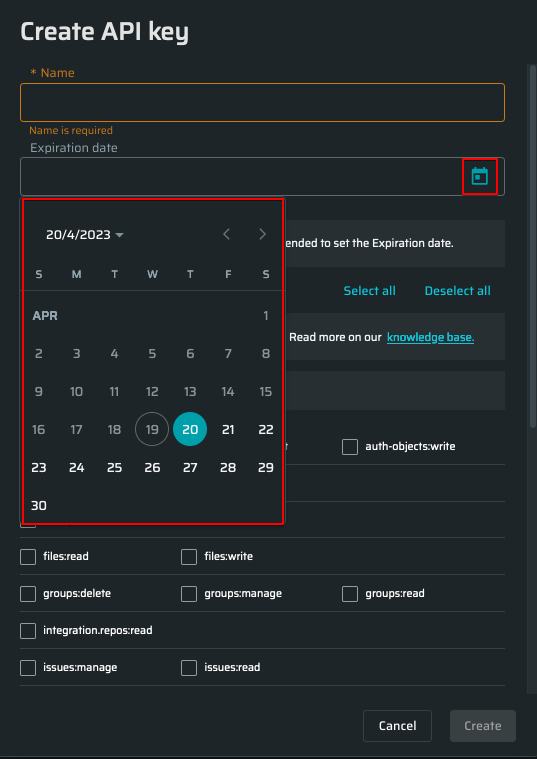Check the groups:delete permission
Screen dimensions: 537x759
coord(28,593)
